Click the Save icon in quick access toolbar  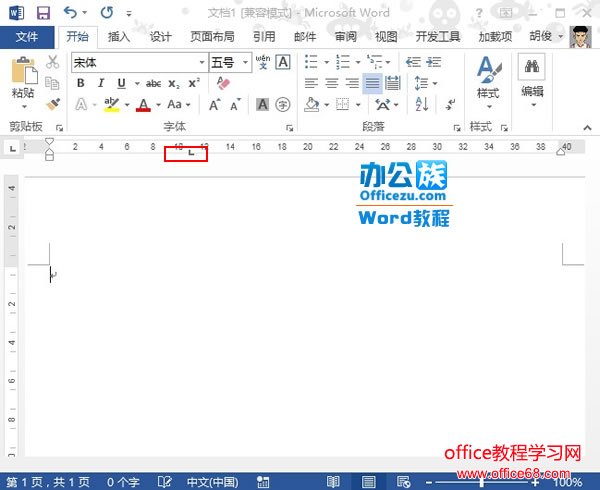pyautogui.click(x=43, y=13)
